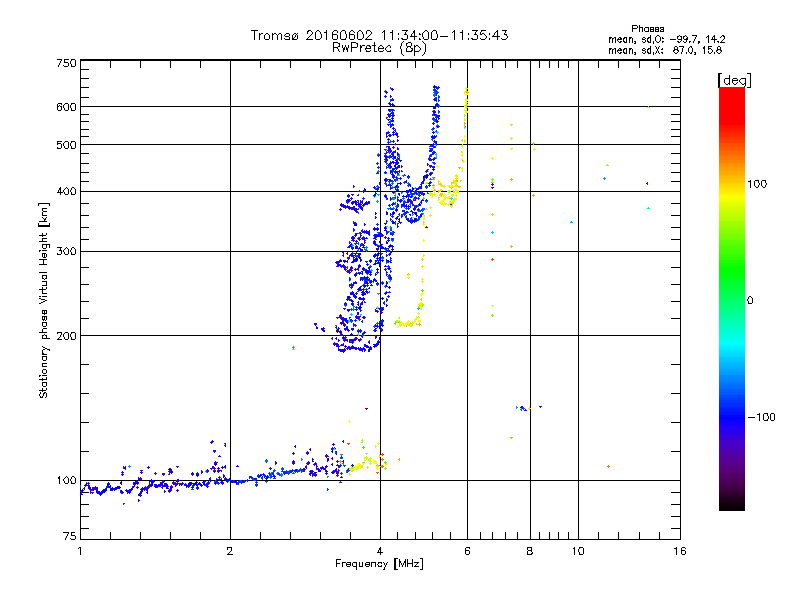
Task: Click the 'Phases' header label
Action: coord(647,29)
